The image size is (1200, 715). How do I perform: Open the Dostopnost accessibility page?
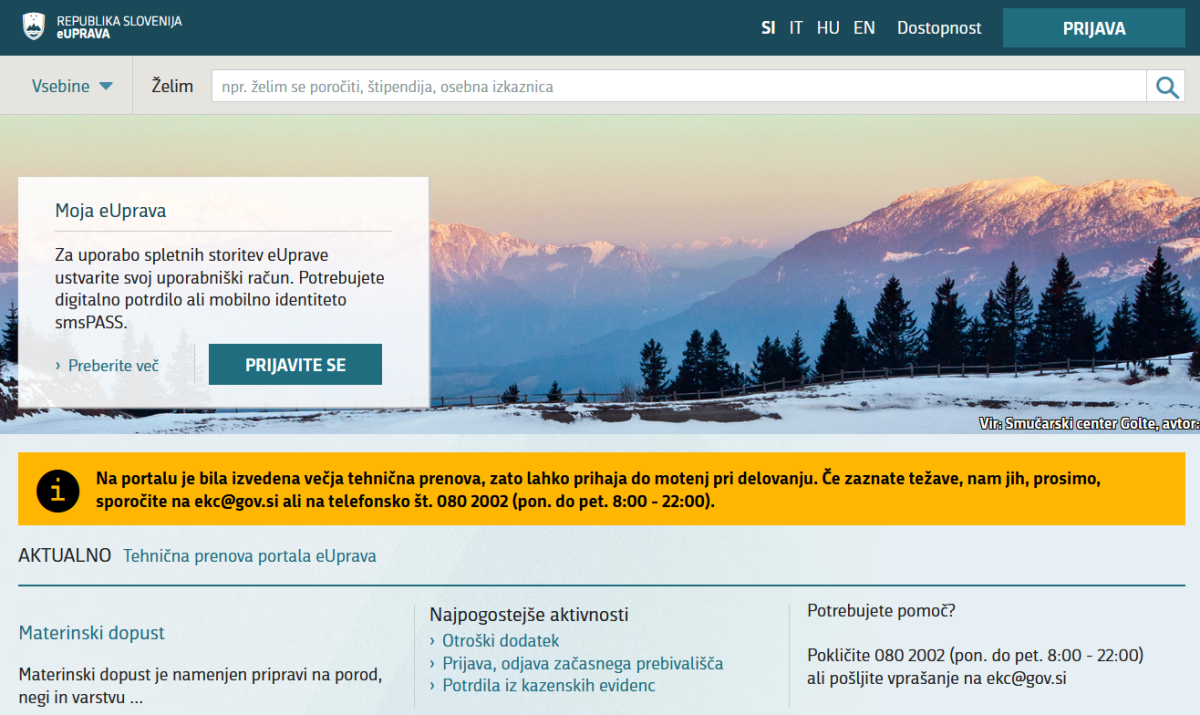tap(939, 28)
